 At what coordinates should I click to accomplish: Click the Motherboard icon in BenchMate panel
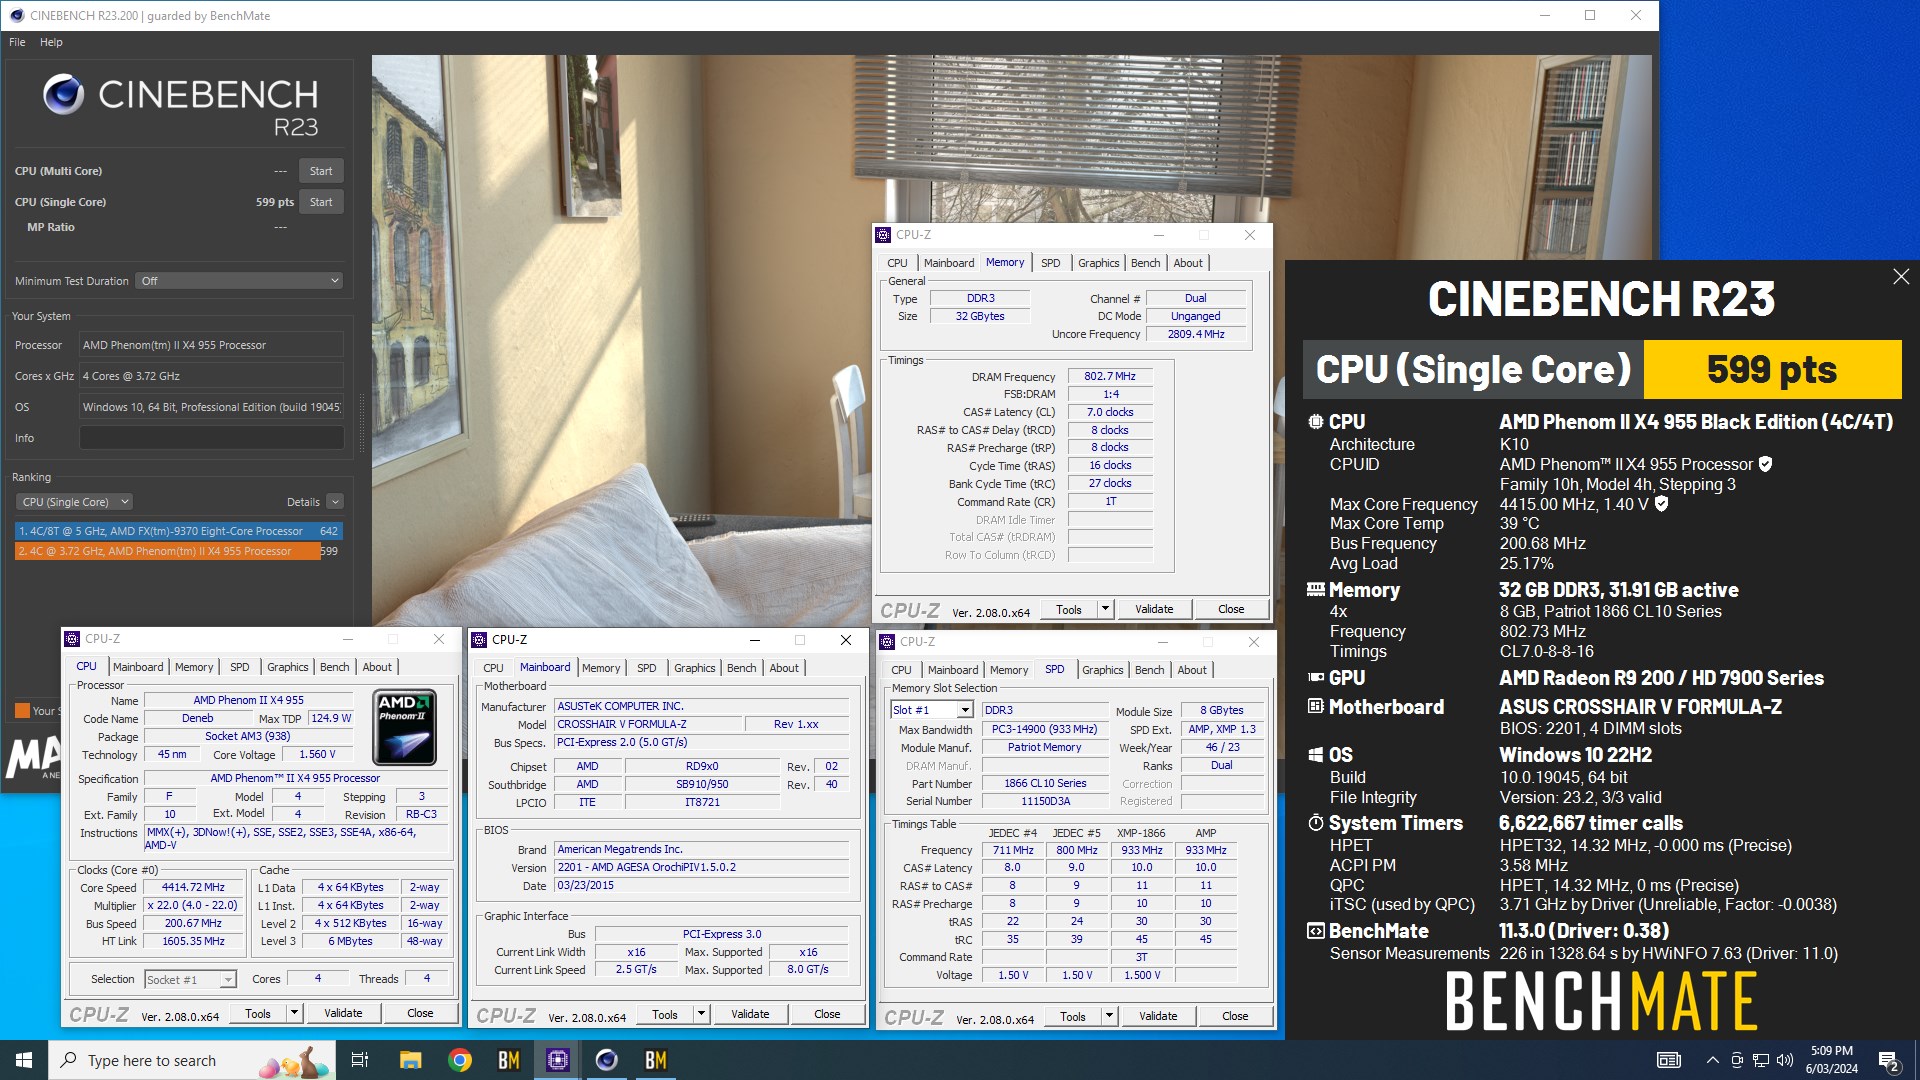click(1315, 707)
